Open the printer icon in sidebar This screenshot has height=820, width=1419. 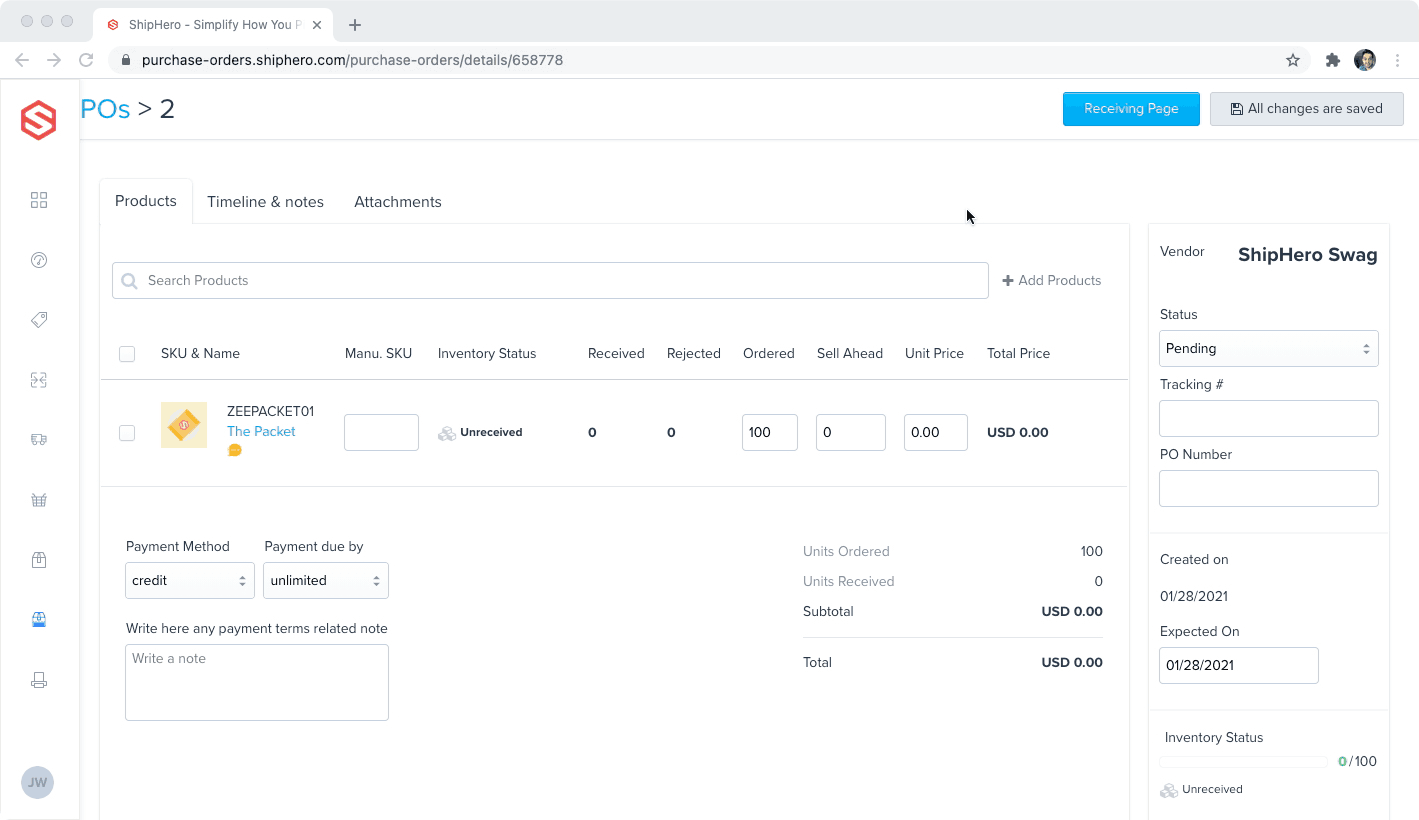click(39, 680)
